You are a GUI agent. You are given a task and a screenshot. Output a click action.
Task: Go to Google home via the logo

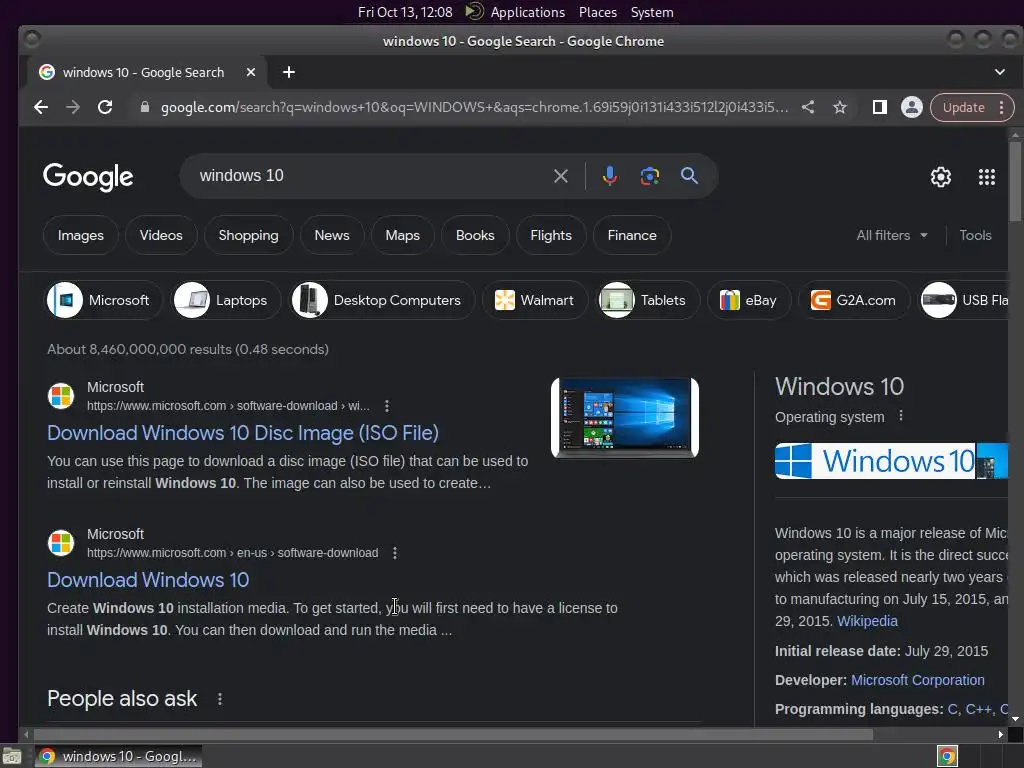point(88,177)
